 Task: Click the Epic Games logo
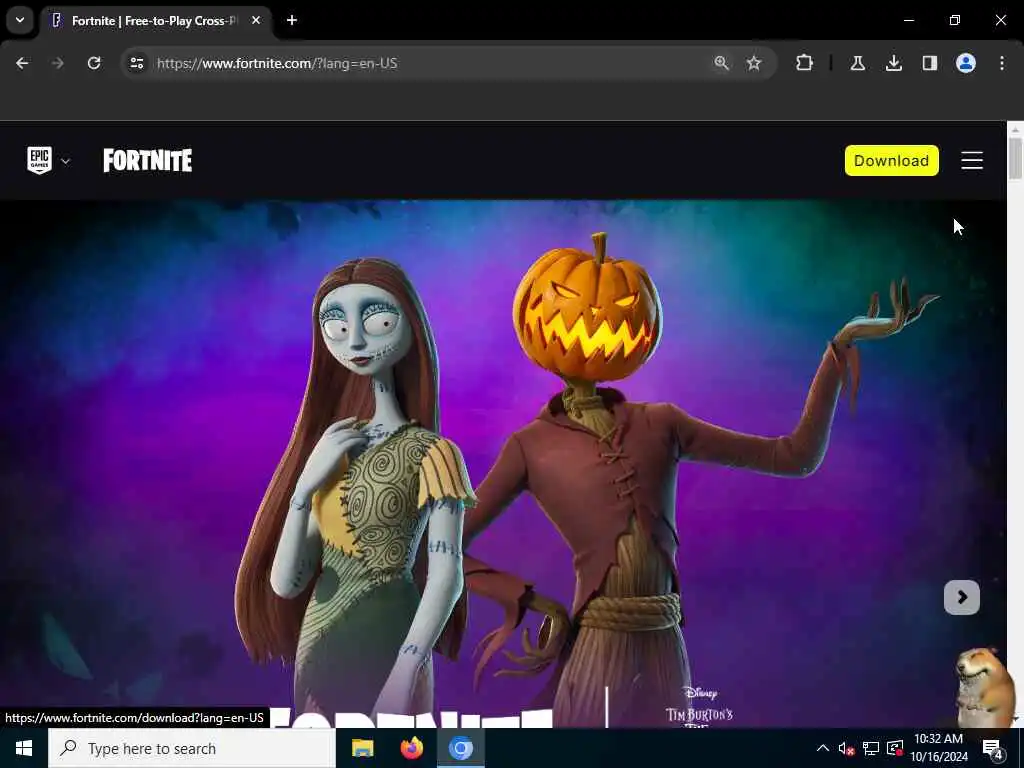pyautogui.click(x=39, y=160)
